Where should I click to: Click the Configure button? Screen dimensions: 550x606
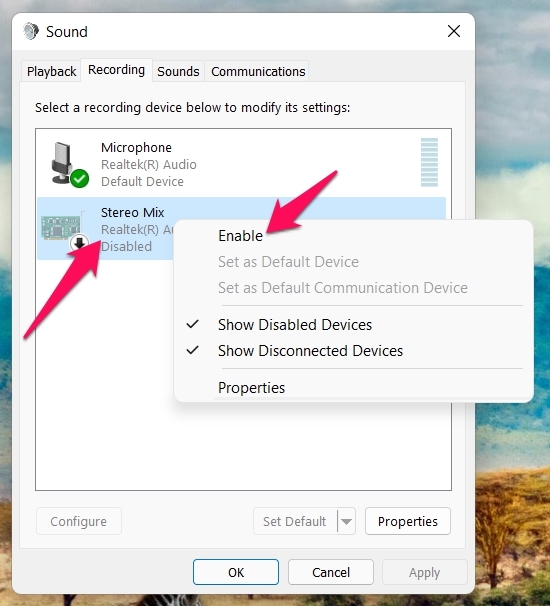78,521
